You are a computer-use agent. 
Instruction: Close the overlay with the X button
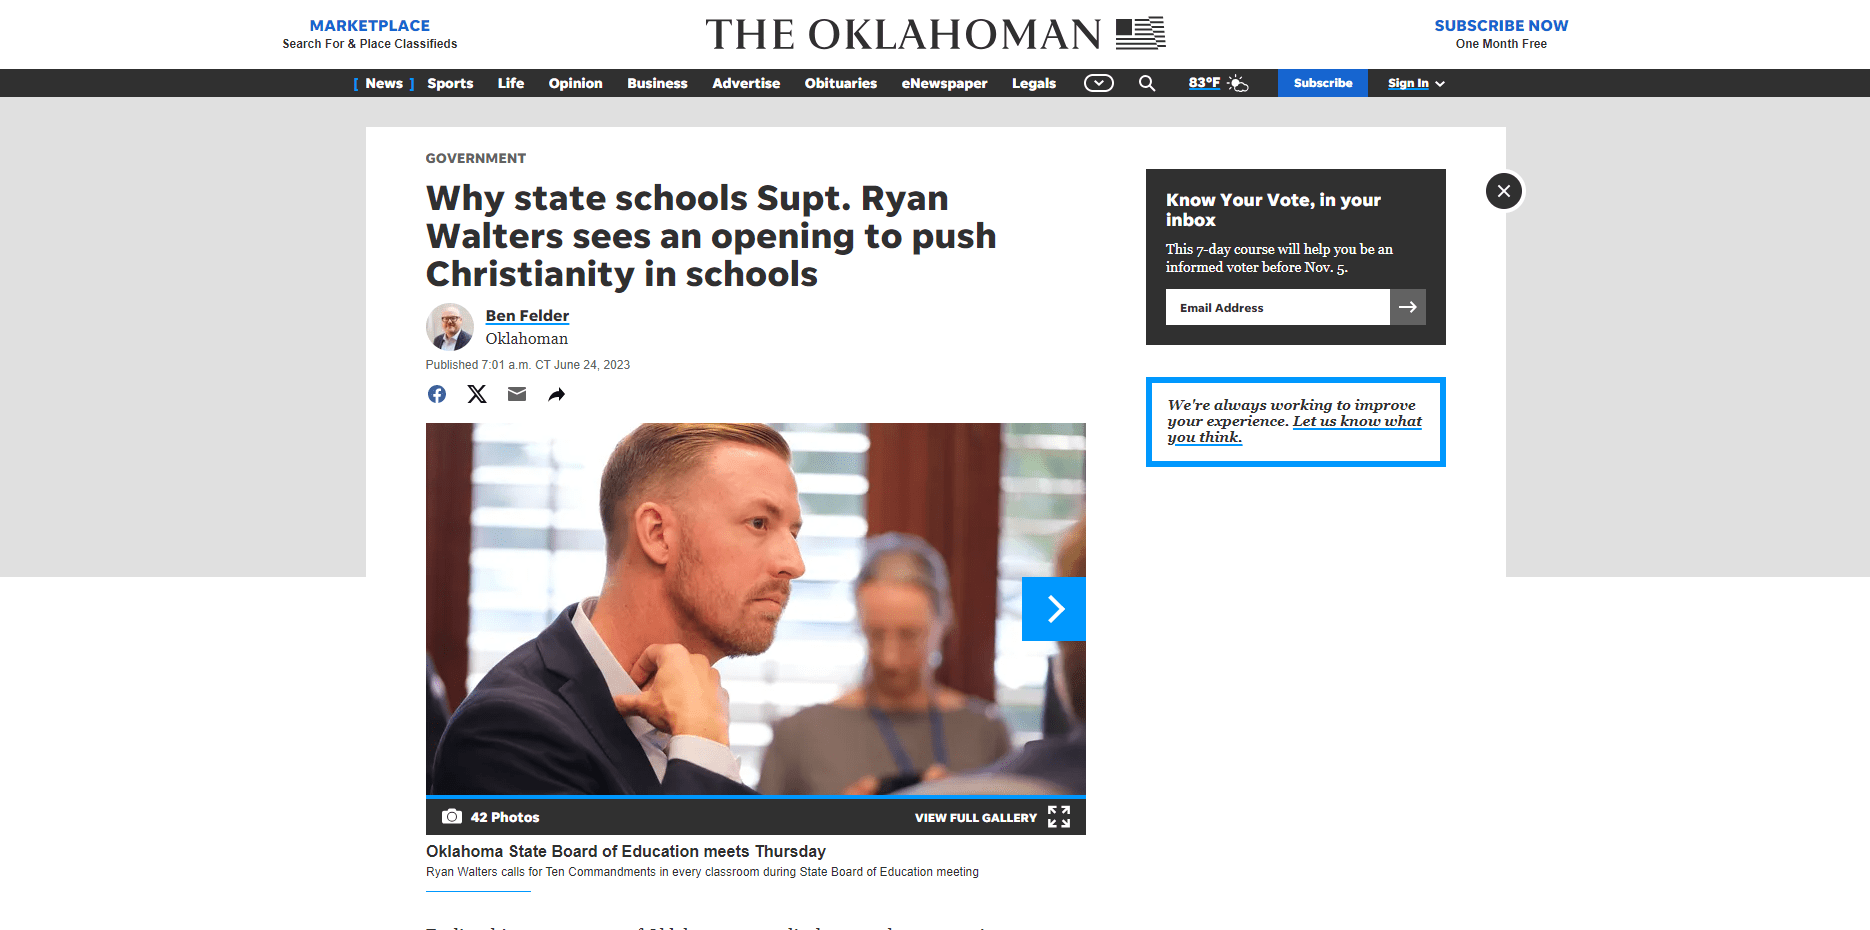coord(1504,191)
